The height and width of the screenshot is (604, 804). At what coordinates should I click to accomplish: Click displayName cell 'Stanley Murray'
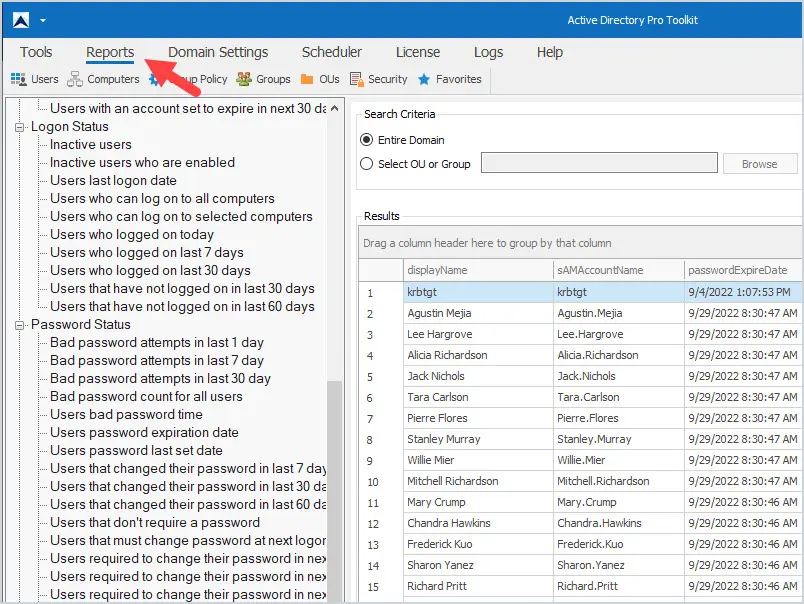tap(478, 439)
